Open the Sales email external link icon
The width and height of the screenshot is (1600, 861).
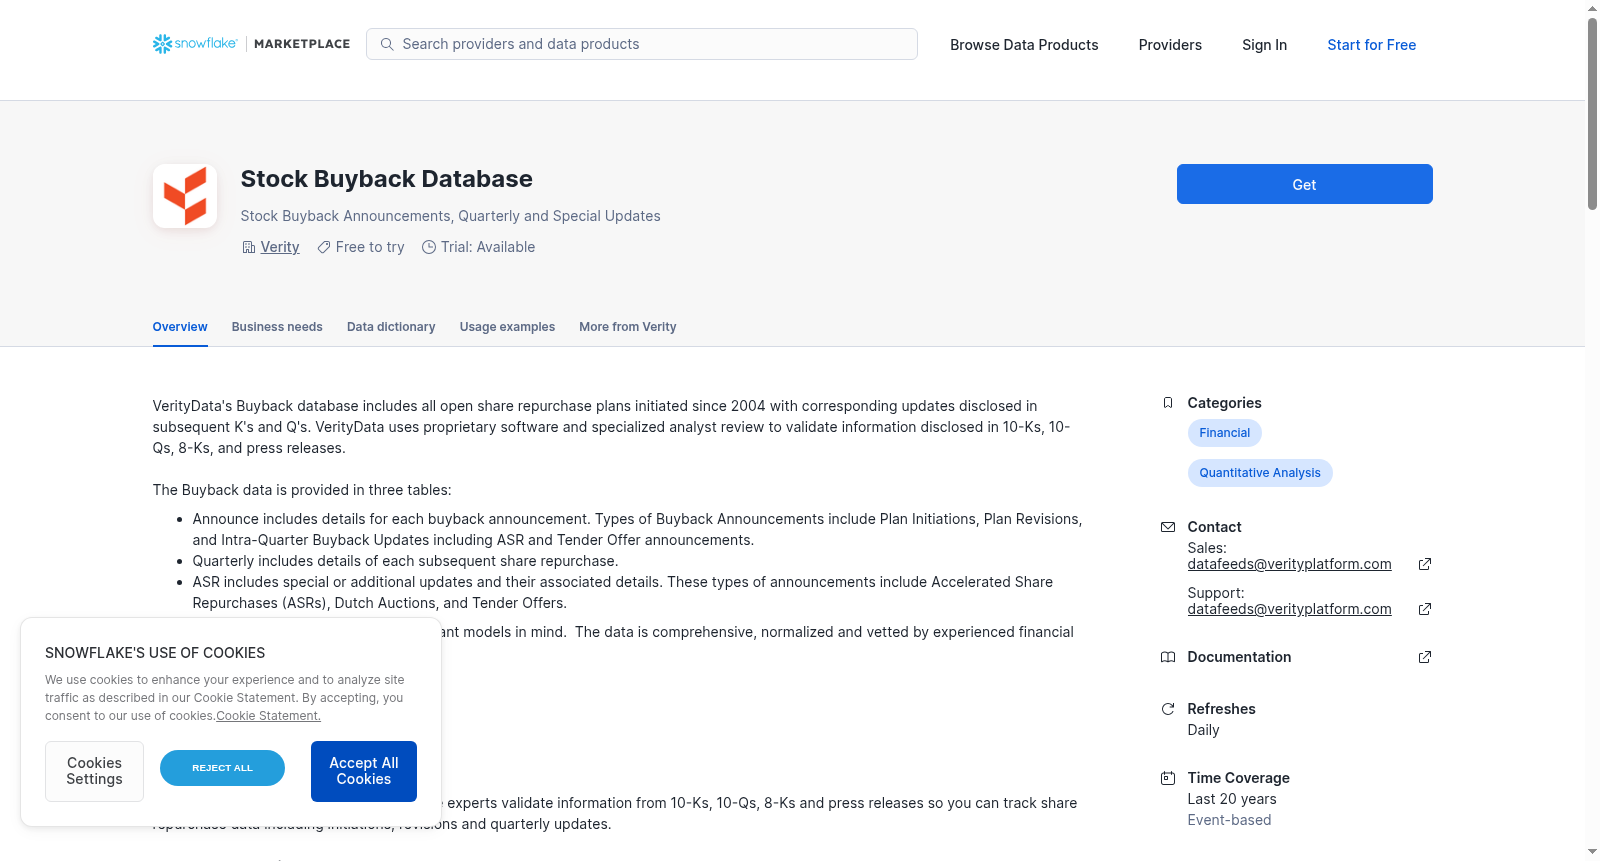click(x=1425, y=564)
